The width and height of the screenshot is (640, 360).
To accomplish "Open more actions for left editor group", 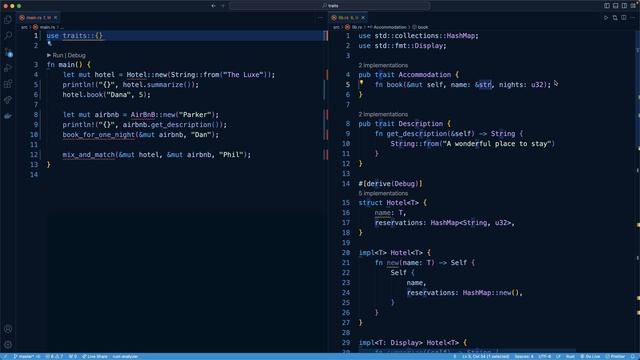I will (x=320, y=18).
